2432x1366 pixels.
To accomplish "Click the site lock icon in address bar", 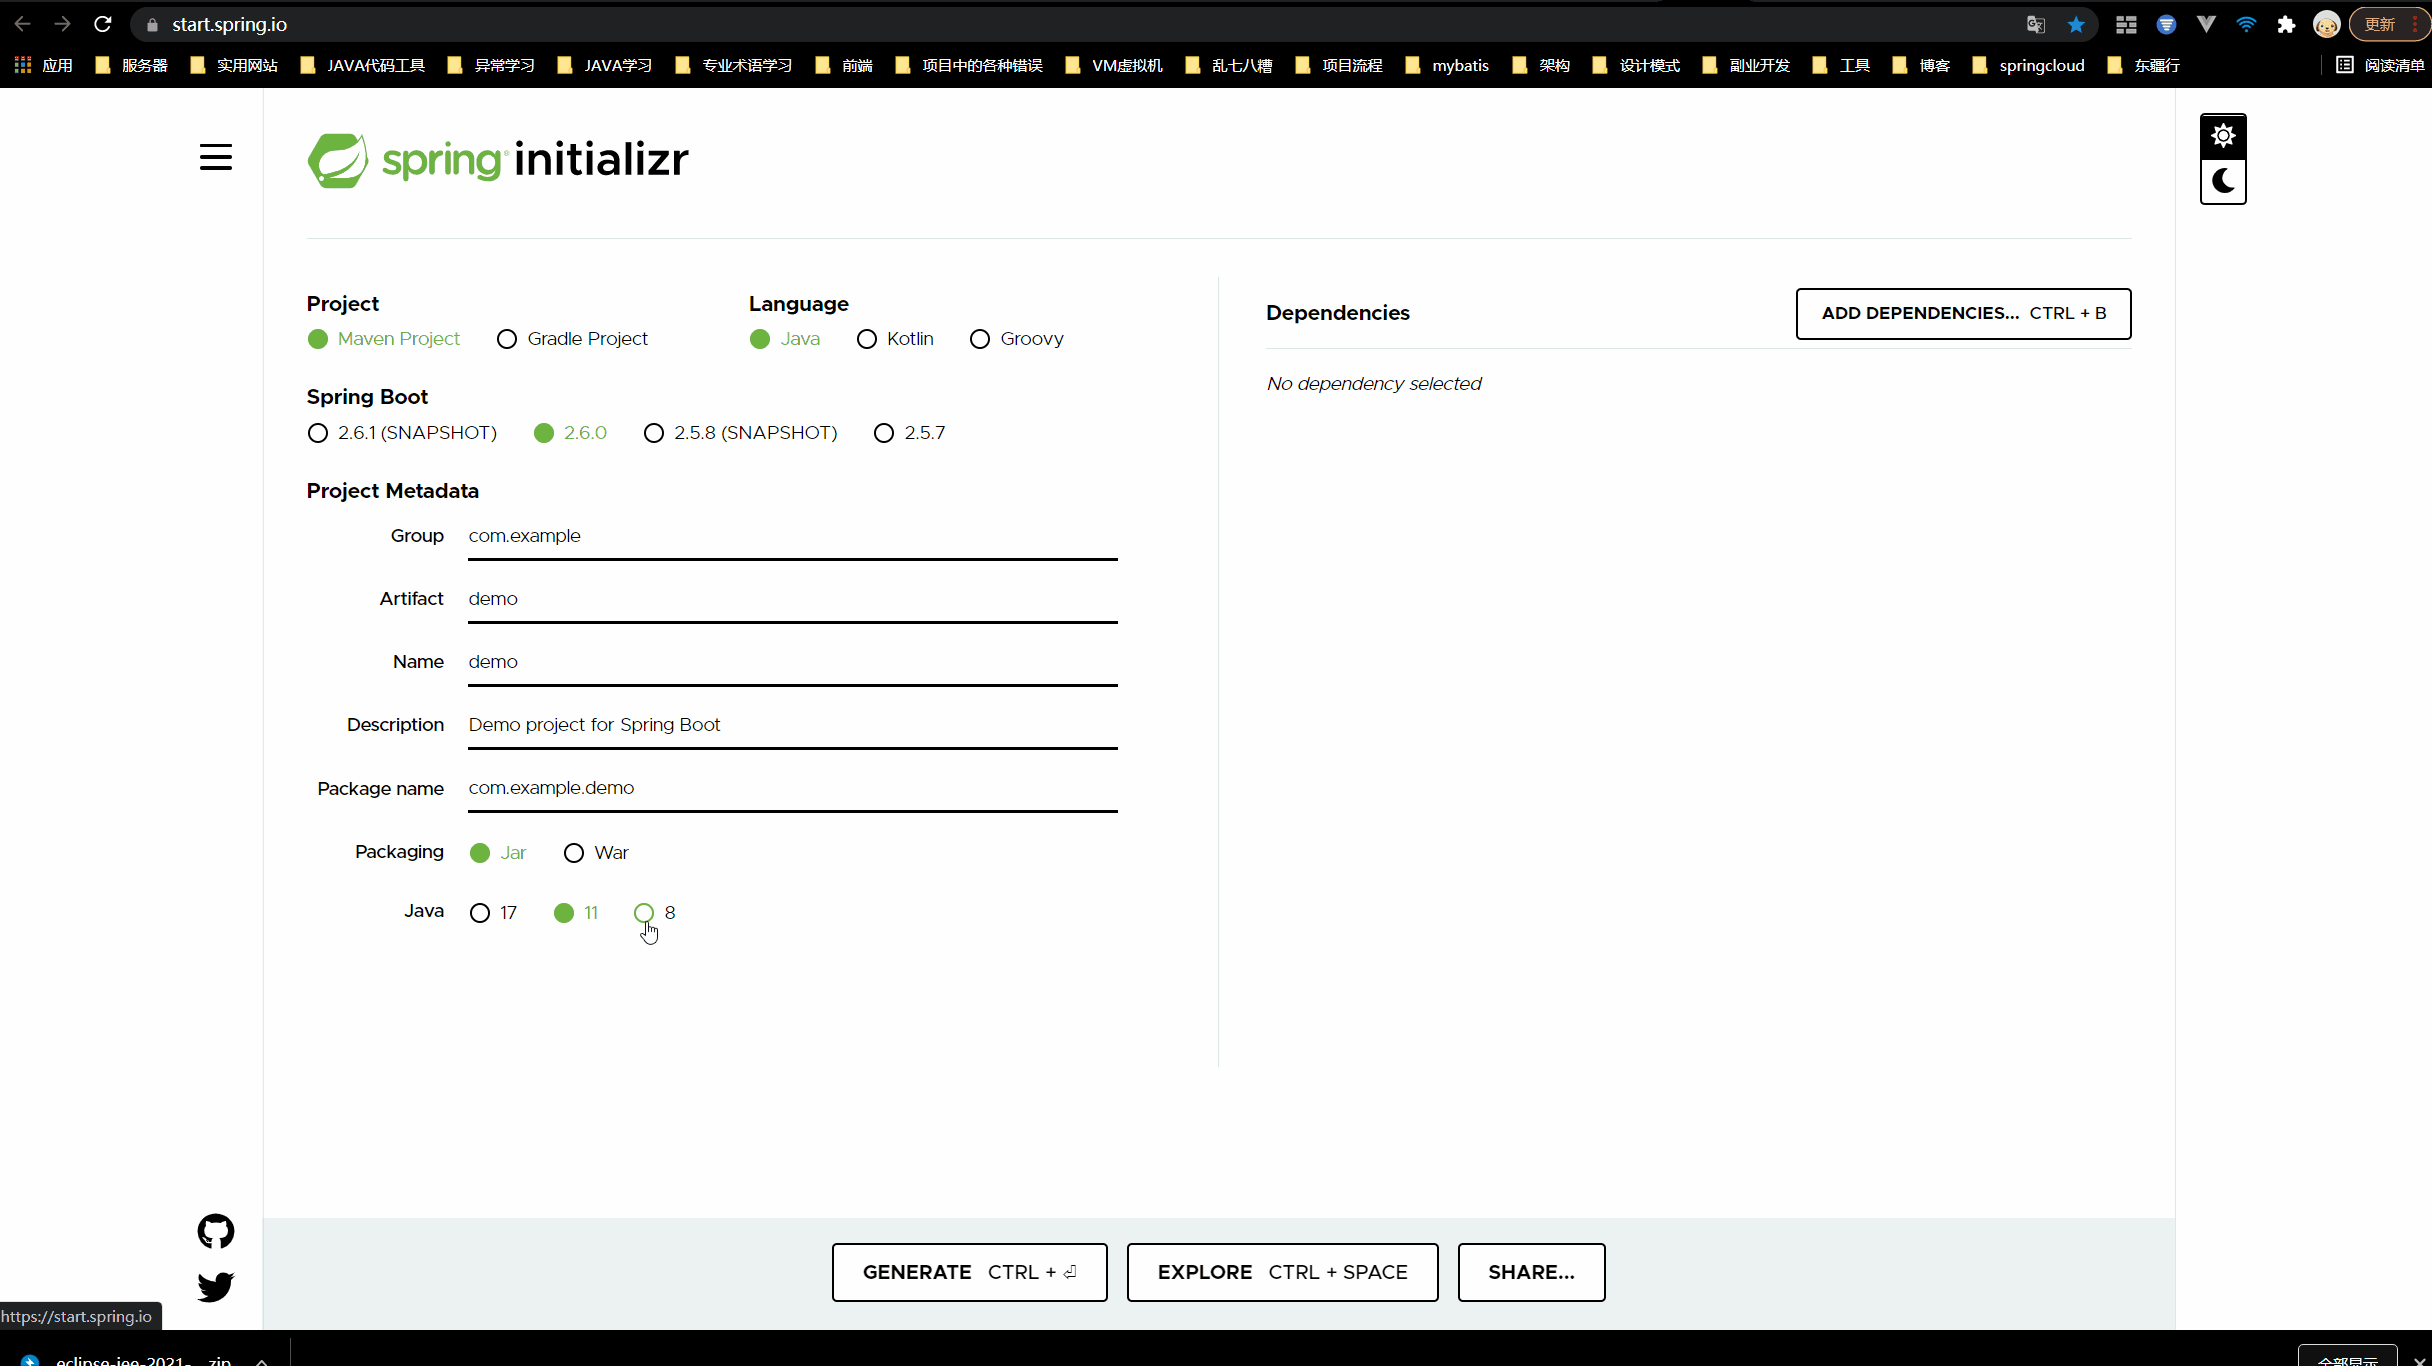I will (x=152, y=24).
